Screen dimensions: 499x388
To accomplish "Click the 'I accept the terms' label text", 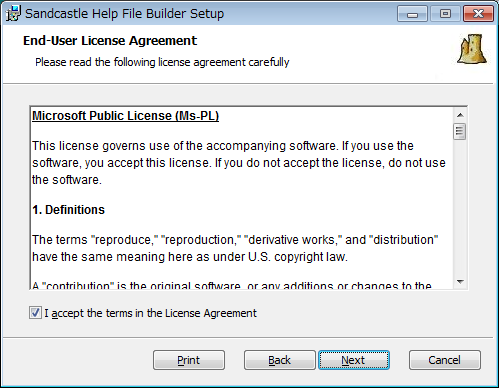I will (150, 313).
